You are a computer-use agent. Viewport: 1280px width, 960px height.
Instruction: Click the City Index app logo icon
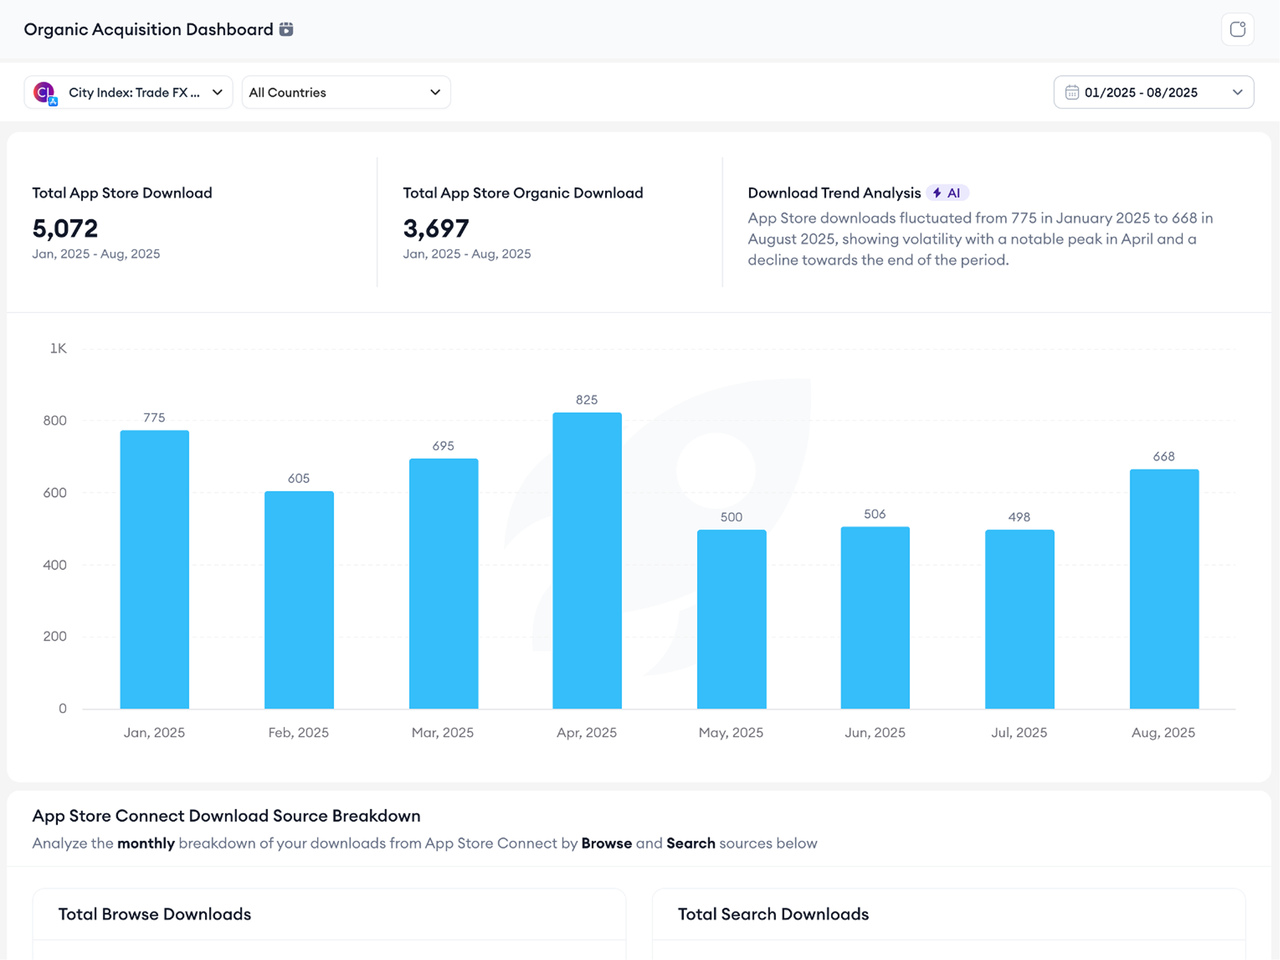tap(45, 93)
